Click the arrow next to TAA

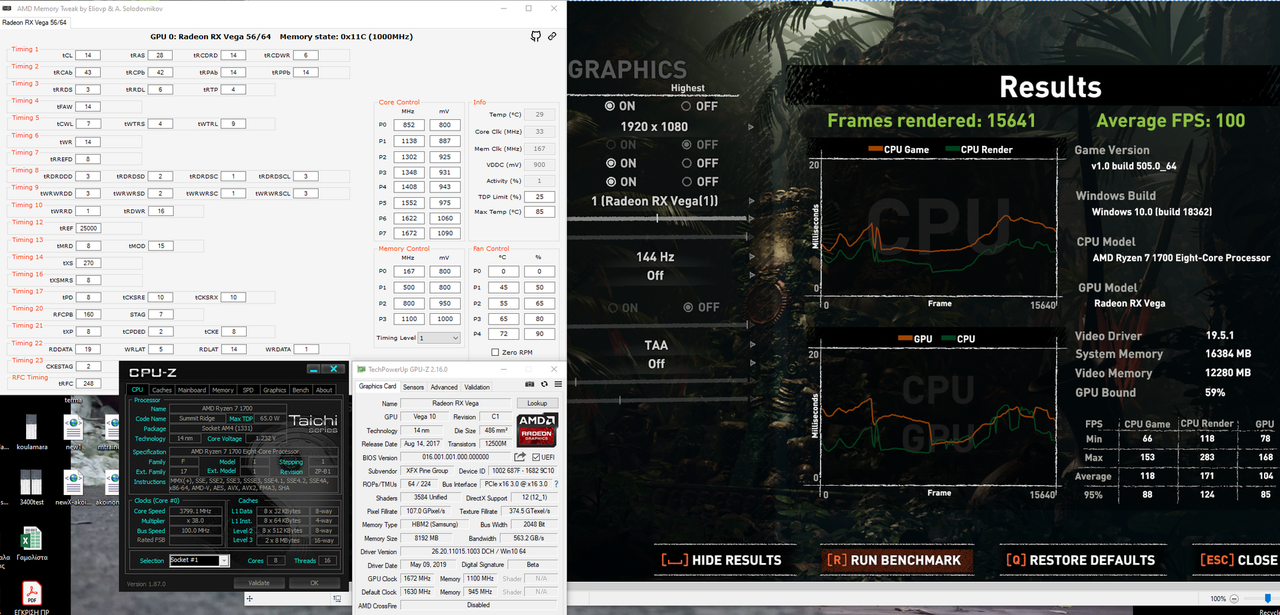click(751, 345)
